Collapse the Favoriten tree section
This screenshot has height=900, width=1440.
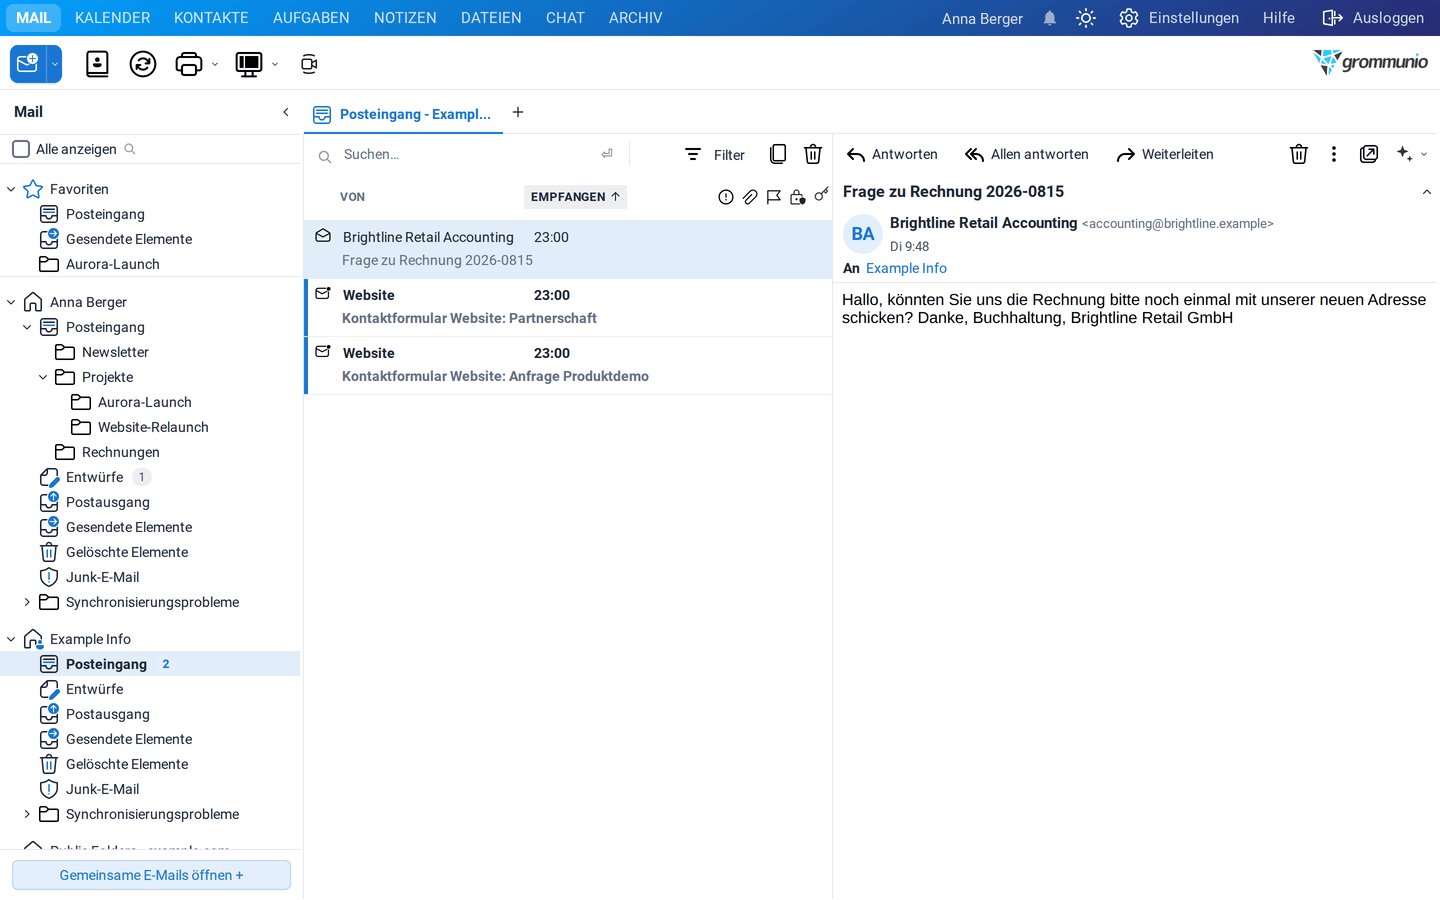pyautogui.click(x=11, y=189)
